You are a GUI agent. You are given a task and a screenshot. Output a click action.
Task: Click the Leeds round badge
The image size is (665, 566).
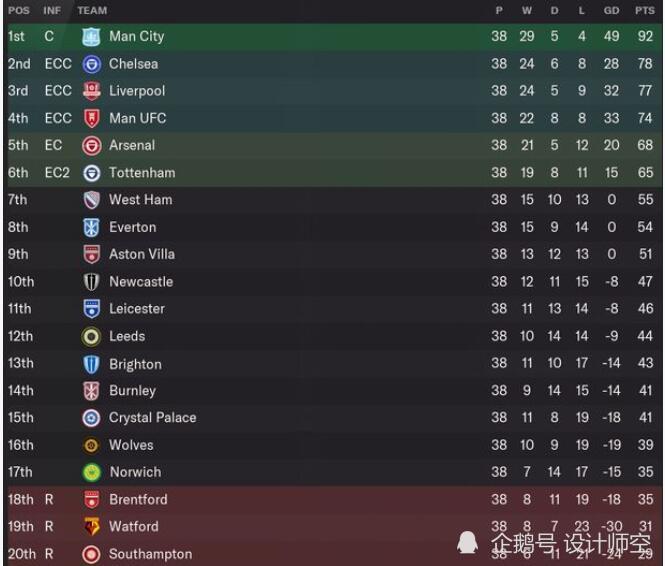coord(91,337)
